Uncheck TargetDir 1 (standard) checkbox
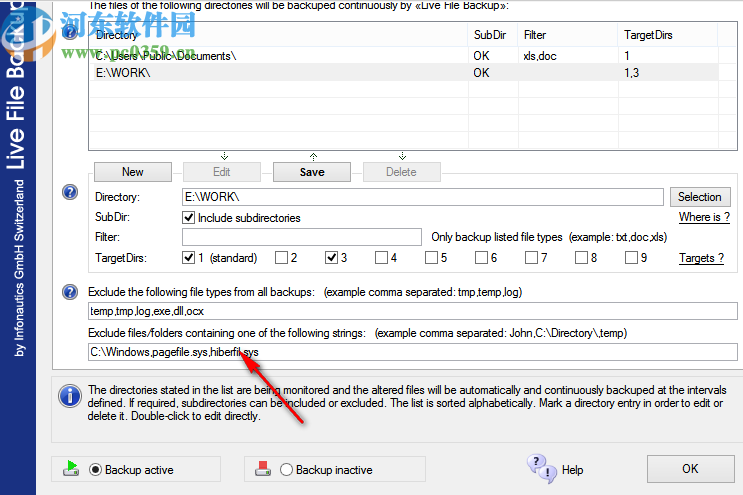Image resolution: width=743 pixels, height=495 pixels. click(189, 257)
